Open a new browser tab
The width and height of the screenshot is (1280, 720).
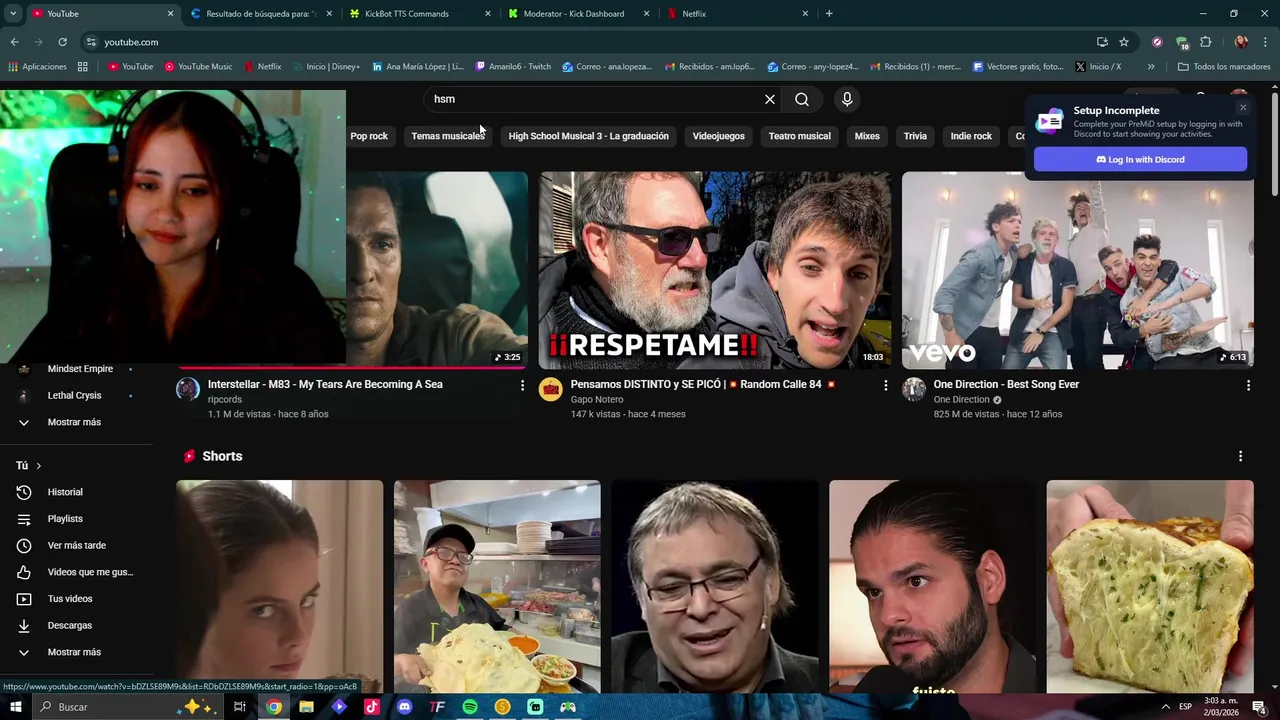829,14
